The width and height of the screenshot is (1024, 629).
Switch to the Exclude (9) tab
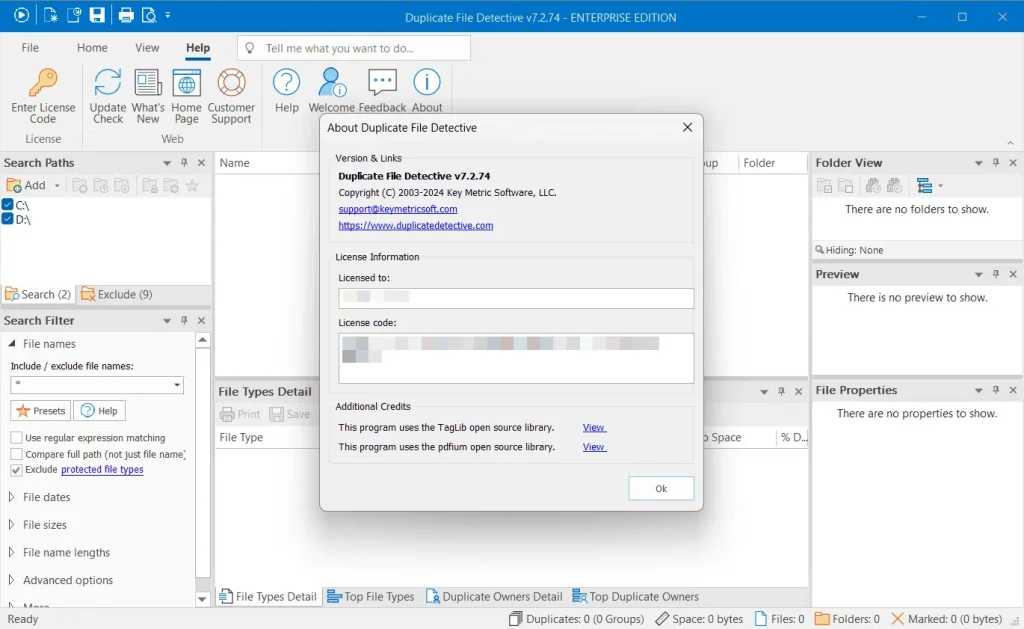[x=117, y=294]
